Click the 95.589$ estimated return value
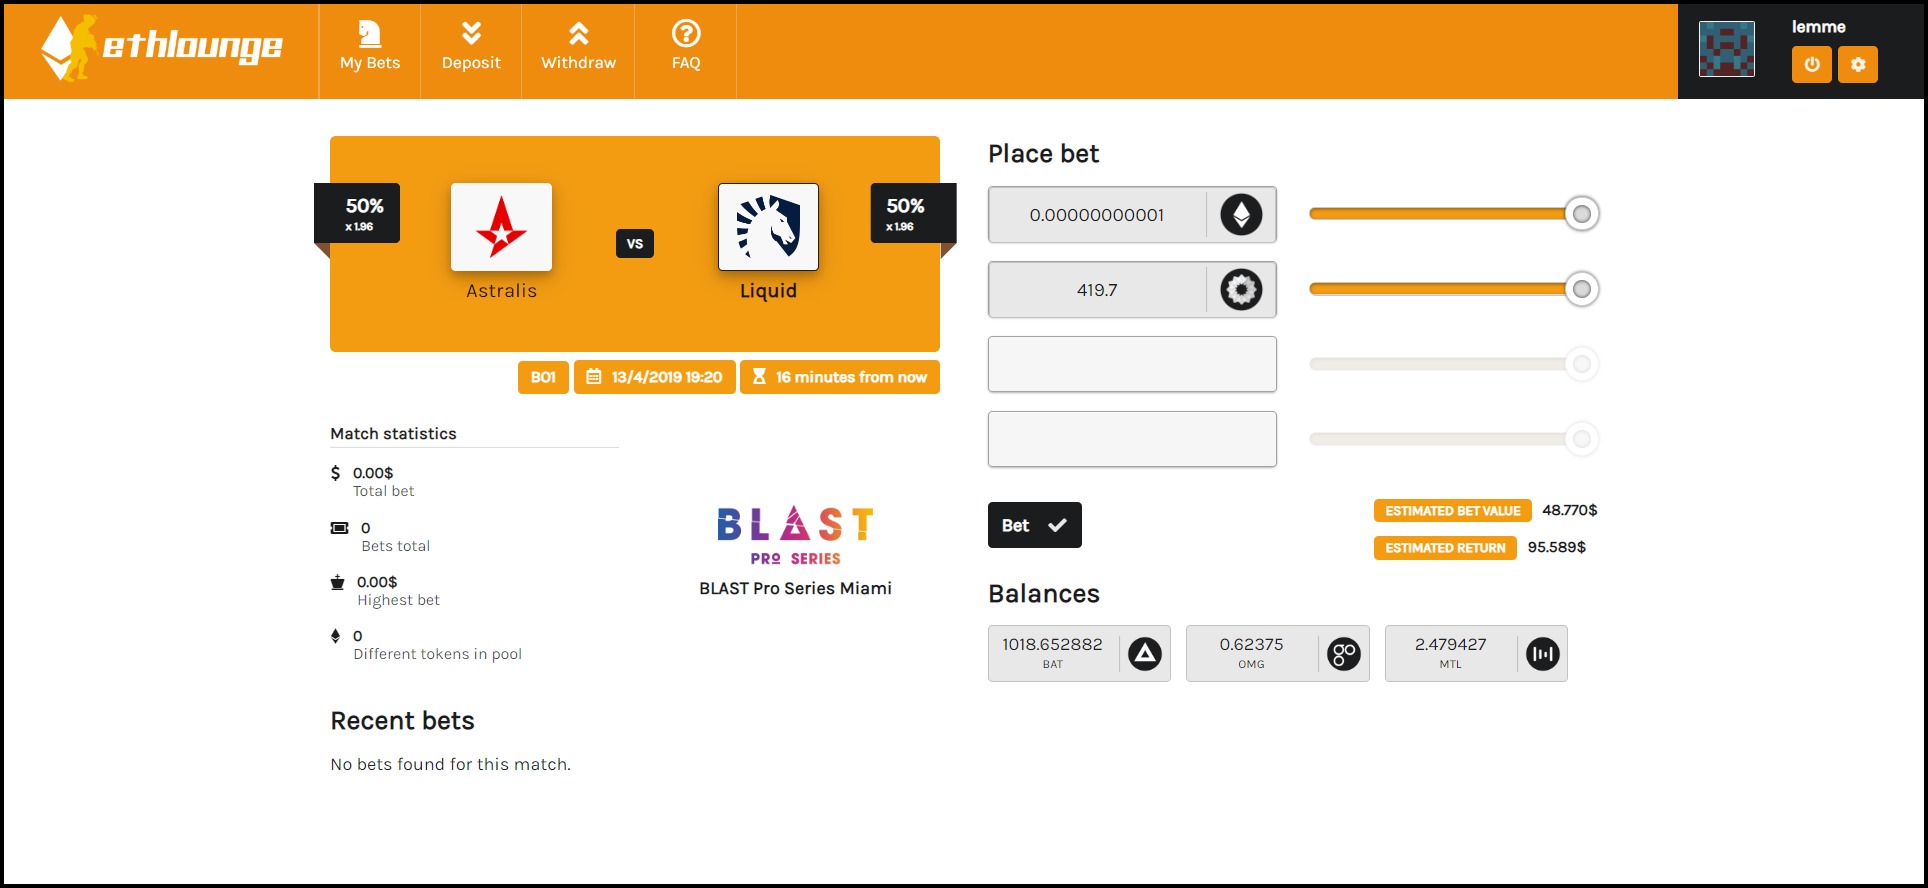Image resolution: width=1928 pixels, height=888 pixels. pyautogui.click(x=1556, y=547)
